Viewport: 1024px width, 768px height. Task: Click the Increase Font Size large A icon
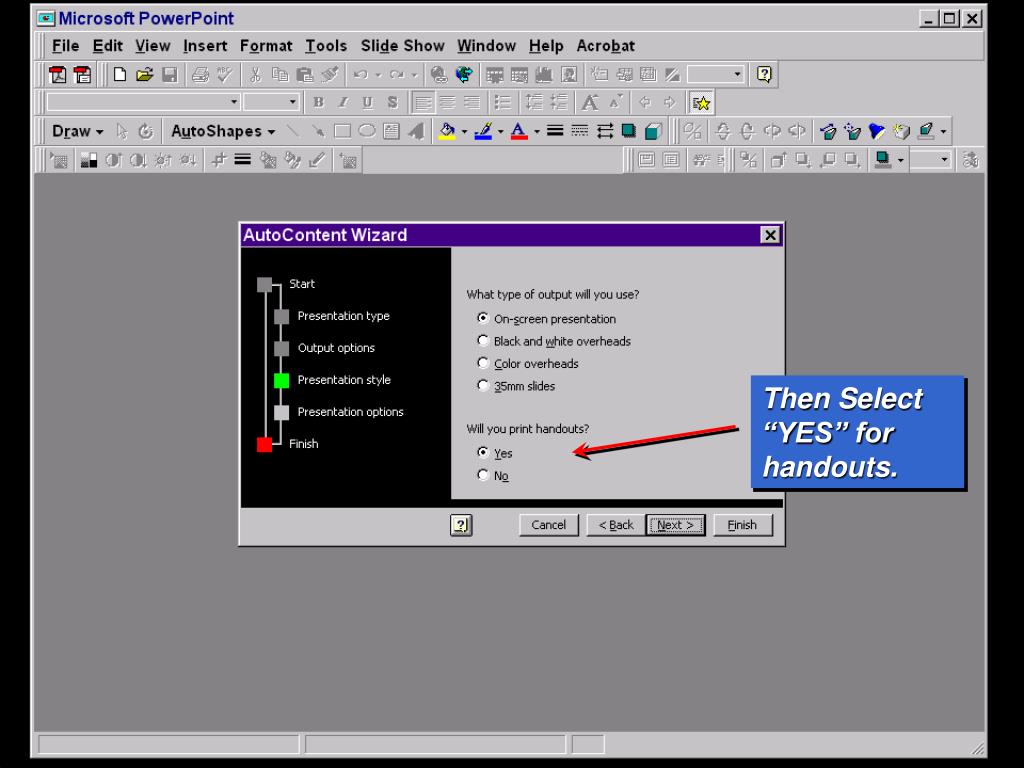tap(590, 103)
